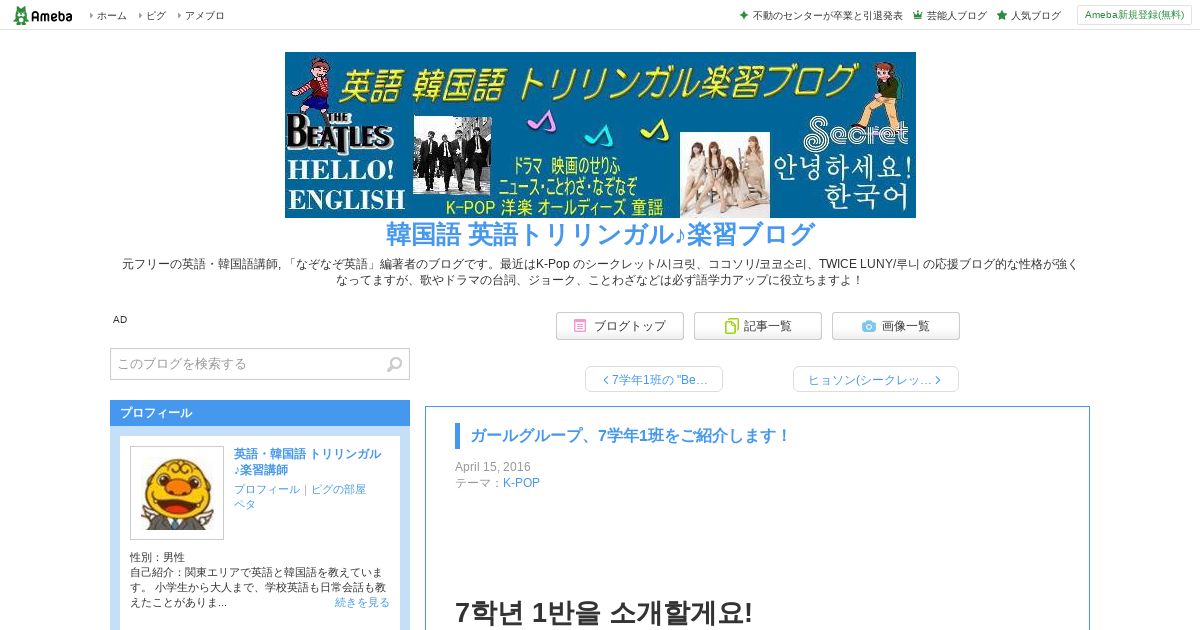Click the camera icon on 画像一覧

[x=869, y=326]
